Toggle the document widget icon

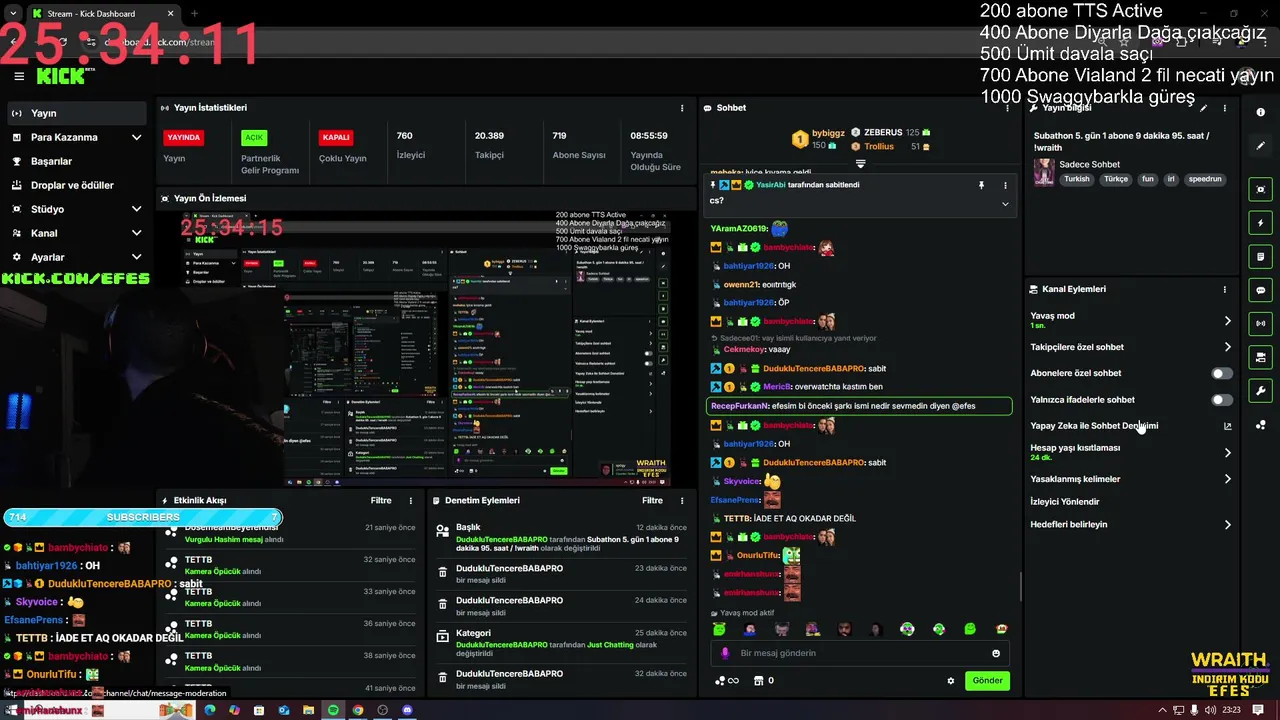click(x=1261, y=257)
